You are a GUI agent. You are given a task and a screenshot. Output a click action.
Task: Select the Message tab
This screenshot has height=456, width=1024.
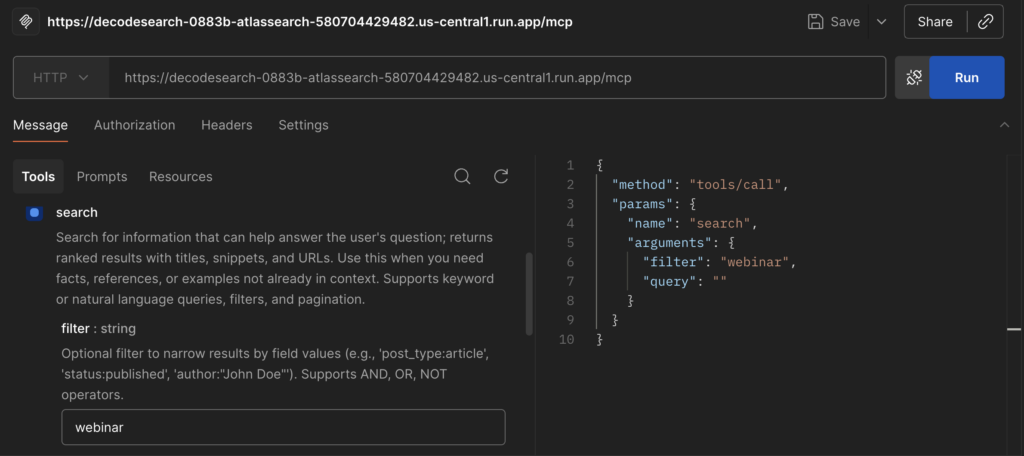click(x=40, y=125)
